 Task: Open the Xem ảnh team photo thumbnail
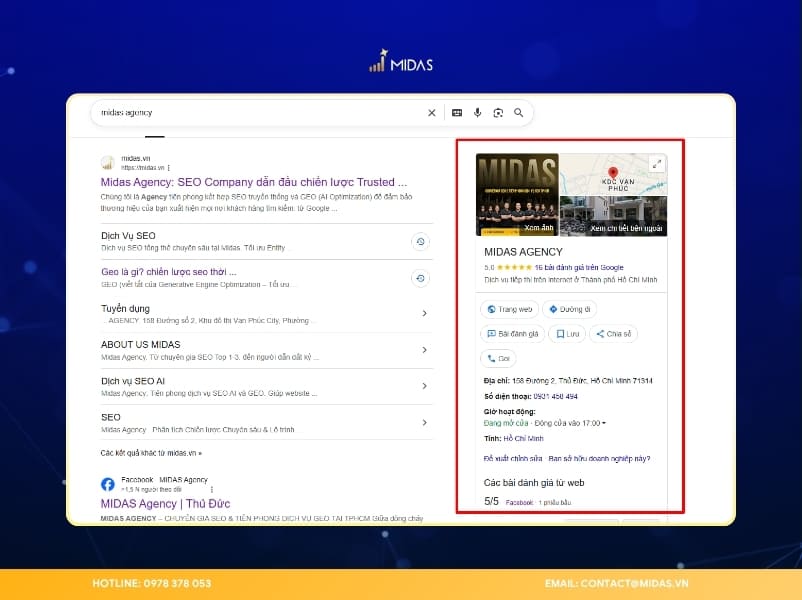click(517, 194)
